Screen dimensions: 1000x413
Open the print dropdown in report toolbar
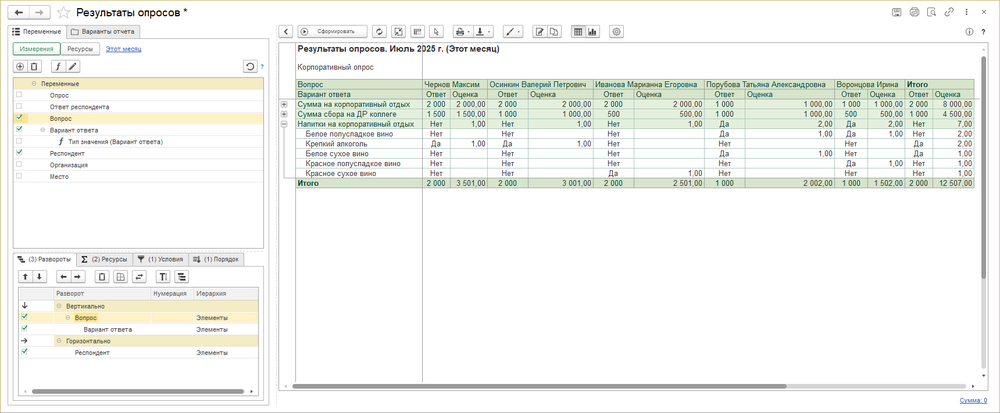[464, 32]
